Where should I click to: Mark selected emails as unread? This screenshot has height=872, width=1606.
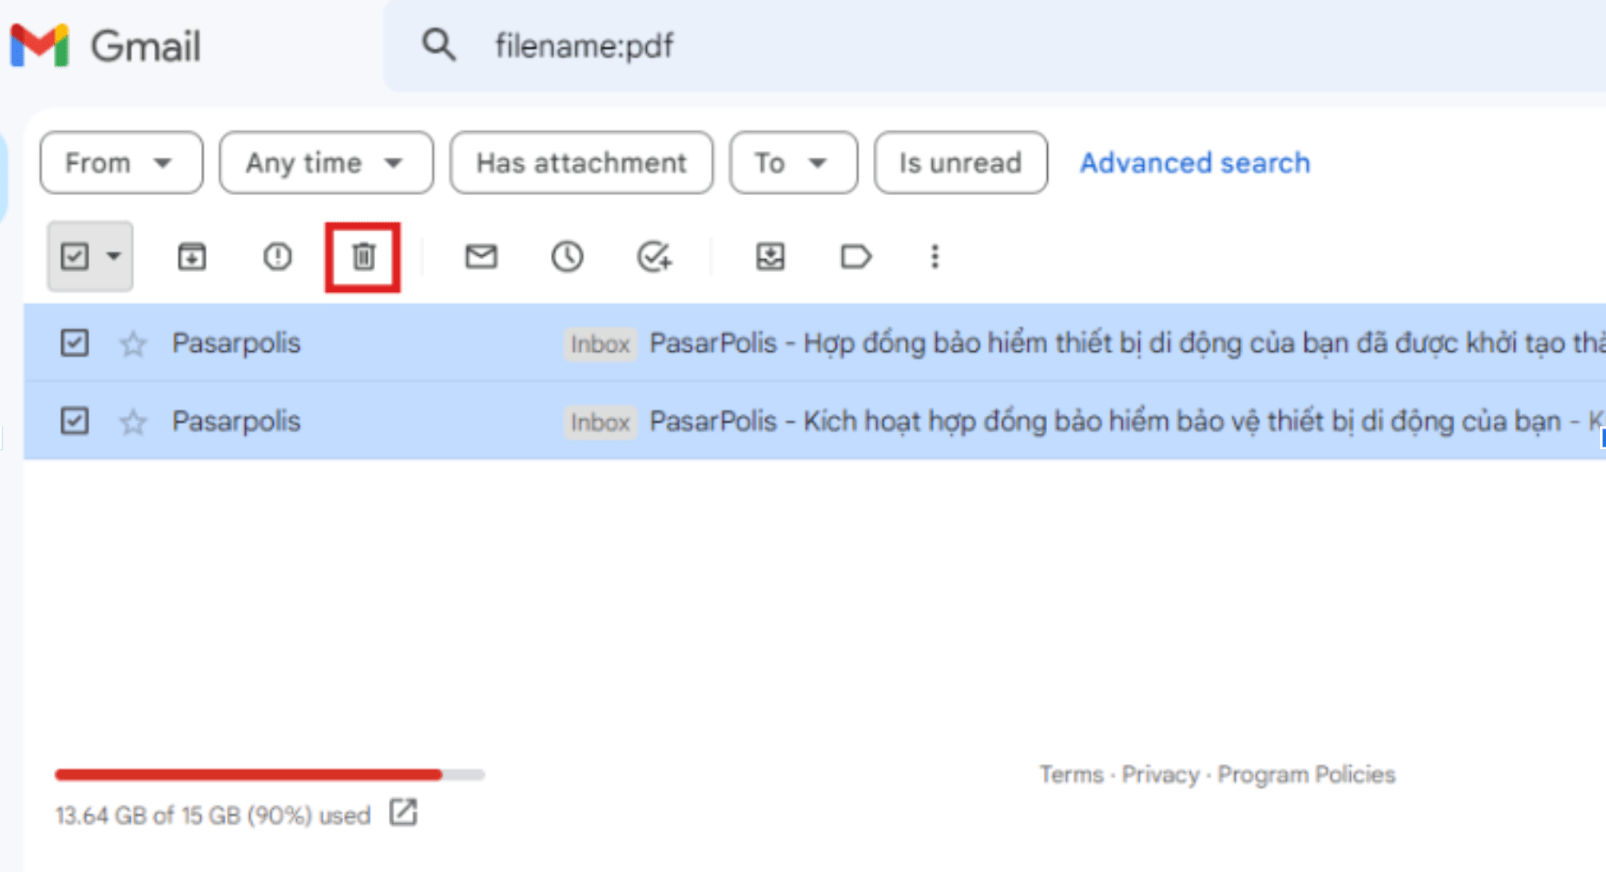481,257
